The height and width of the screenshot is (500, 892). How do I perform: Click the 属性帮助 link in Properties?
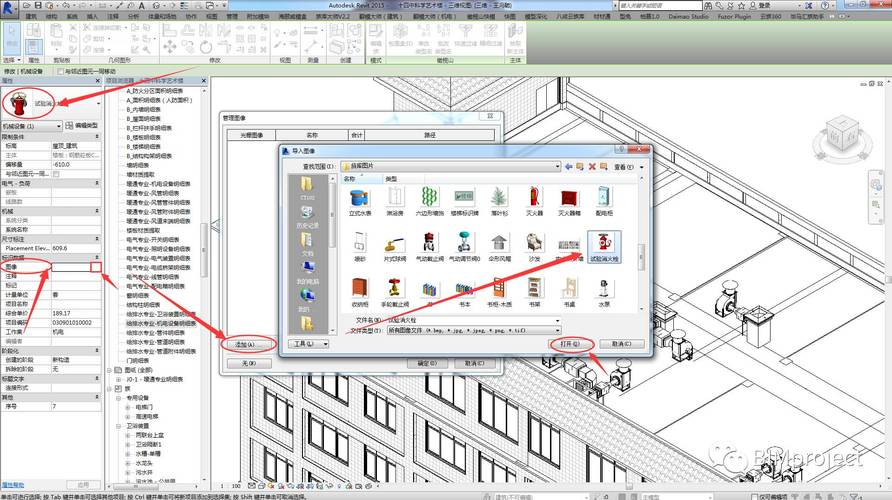point(13,485)
